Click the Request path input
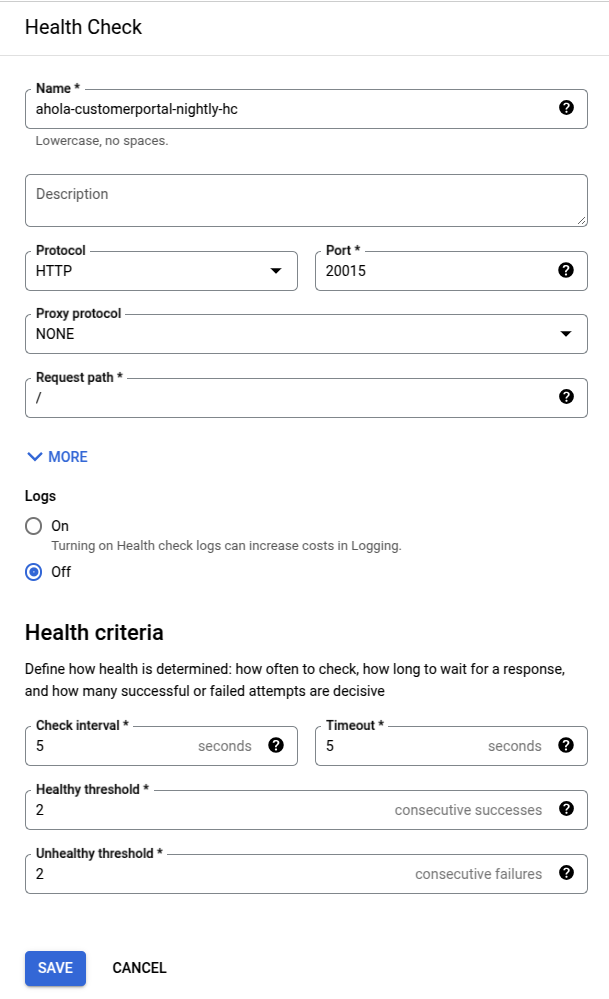Screen dimensions: 609x999 point(293,398)
